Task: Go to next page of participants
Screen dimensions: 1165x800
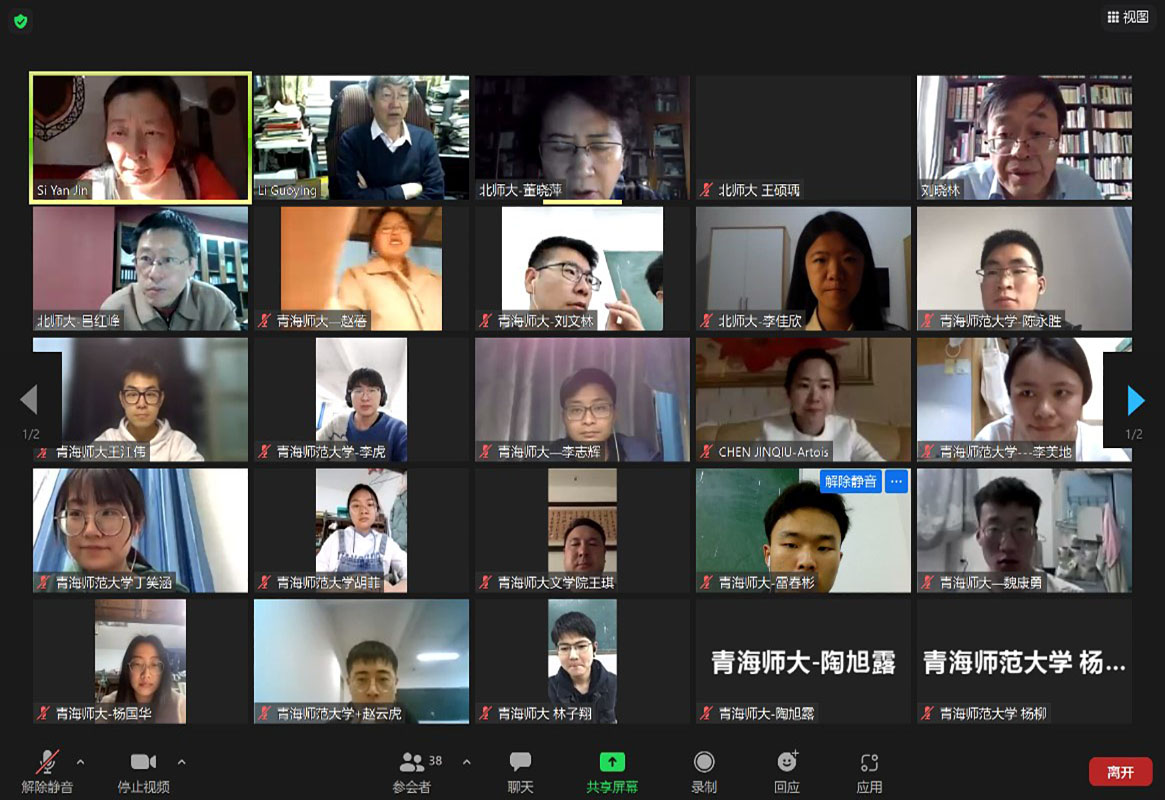Action: coord(1135,400)
